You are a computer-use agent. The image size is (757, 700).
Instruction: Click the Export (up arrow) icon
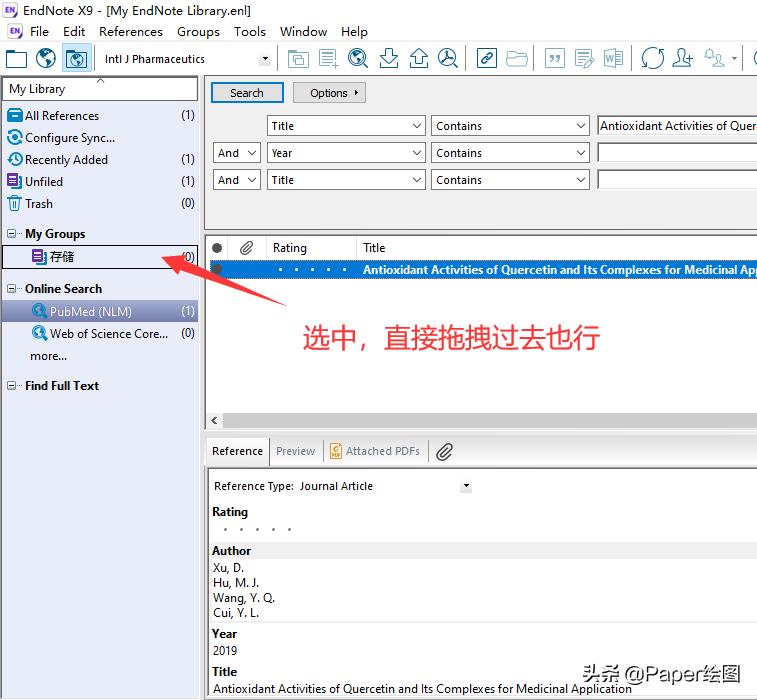pos(419,59)
